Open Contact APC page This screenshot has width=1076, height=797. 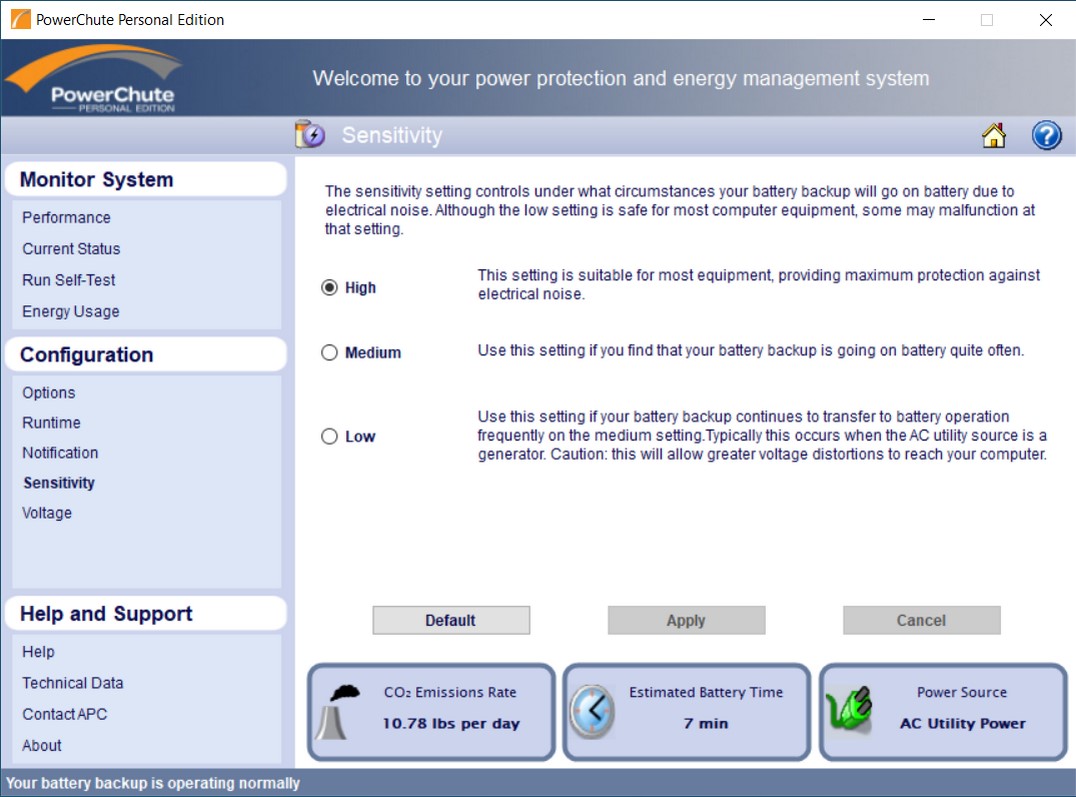click(x=65, y=714)
